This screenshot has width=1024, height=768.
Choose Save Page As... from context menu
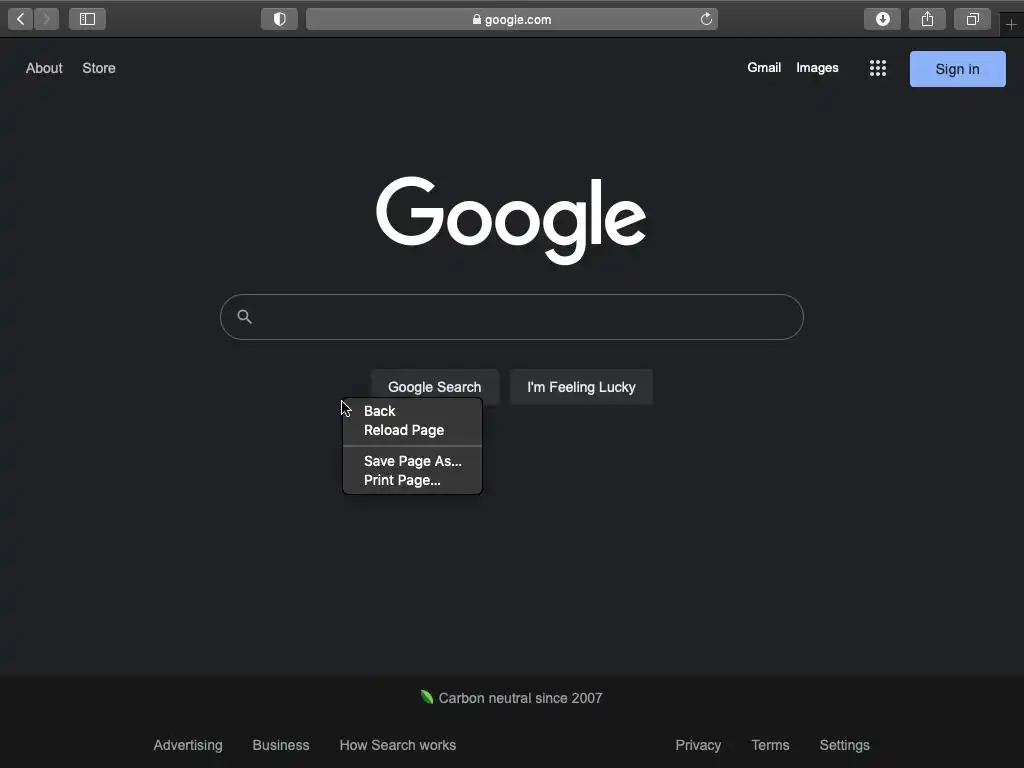[x=412, y=461]
